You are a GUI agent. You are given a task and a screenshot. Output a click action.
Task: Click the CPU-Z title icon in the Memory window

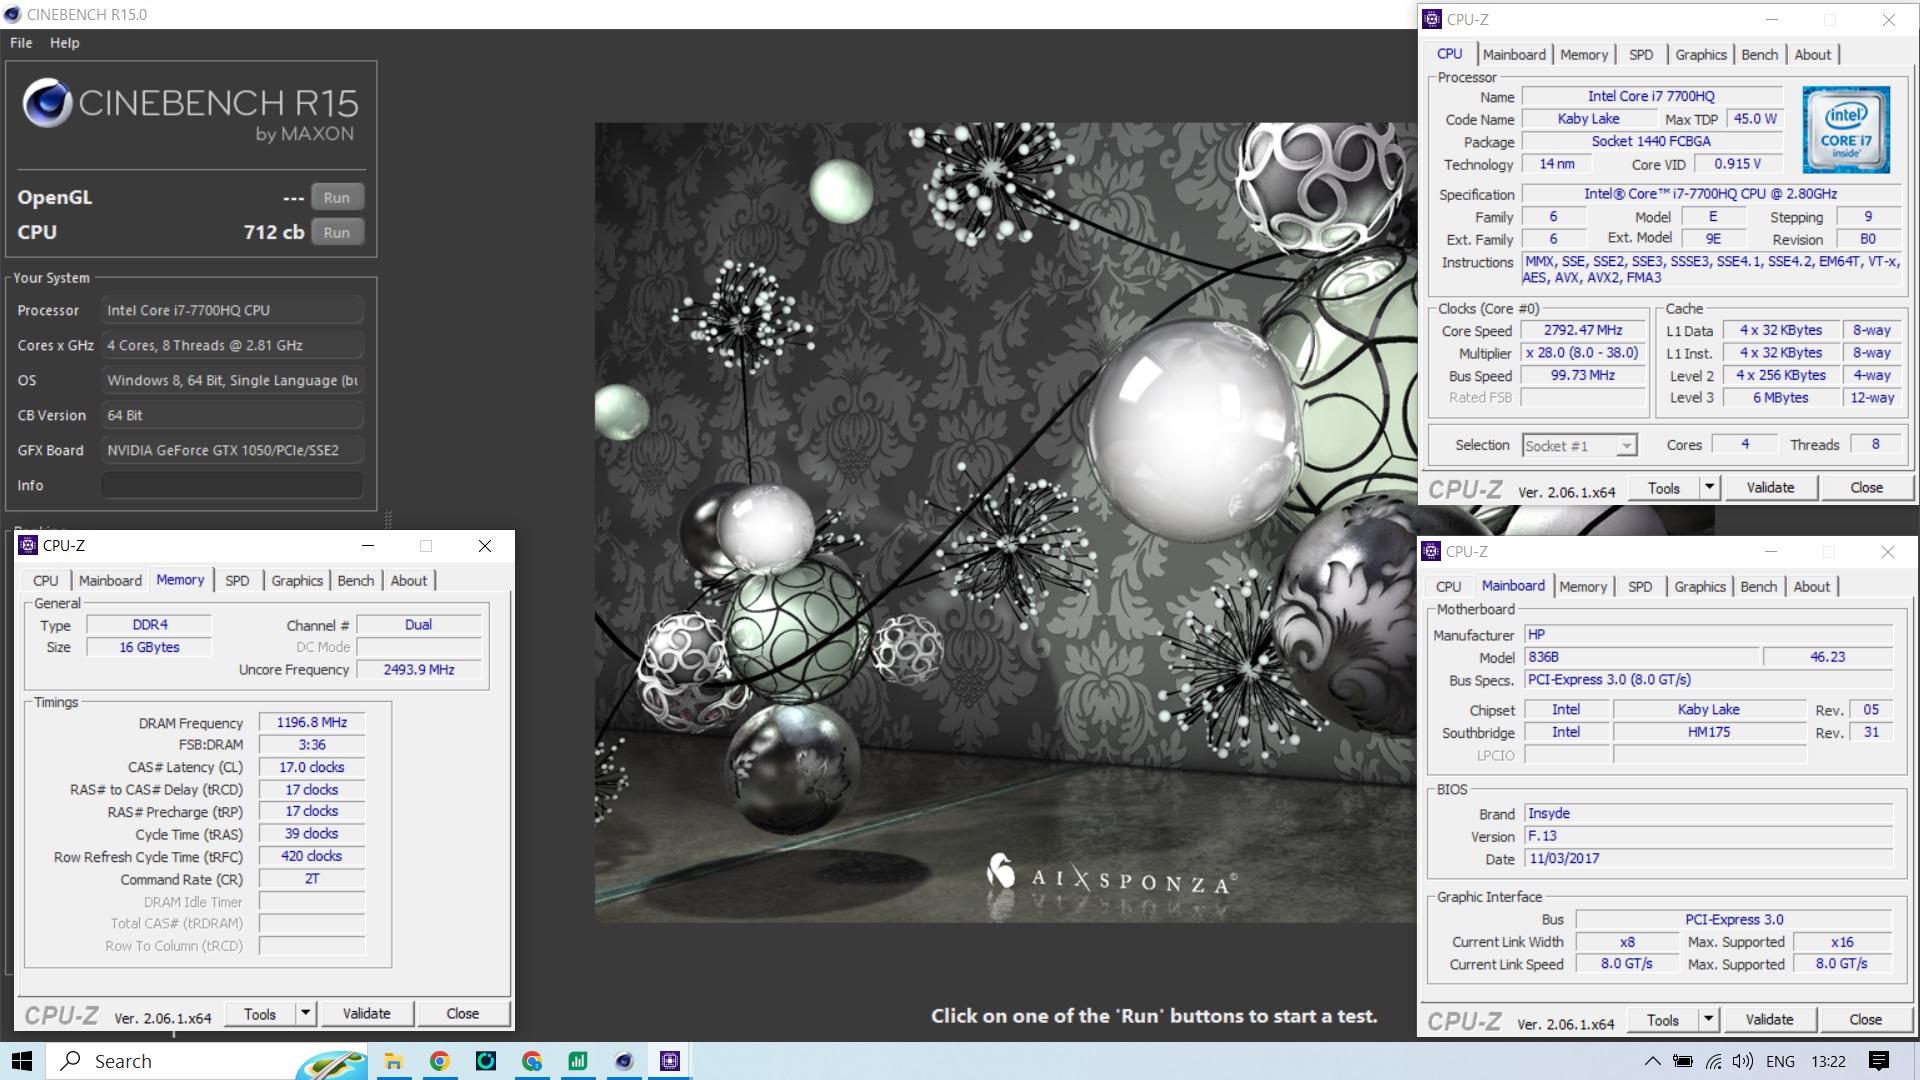(x=28, y=545)
